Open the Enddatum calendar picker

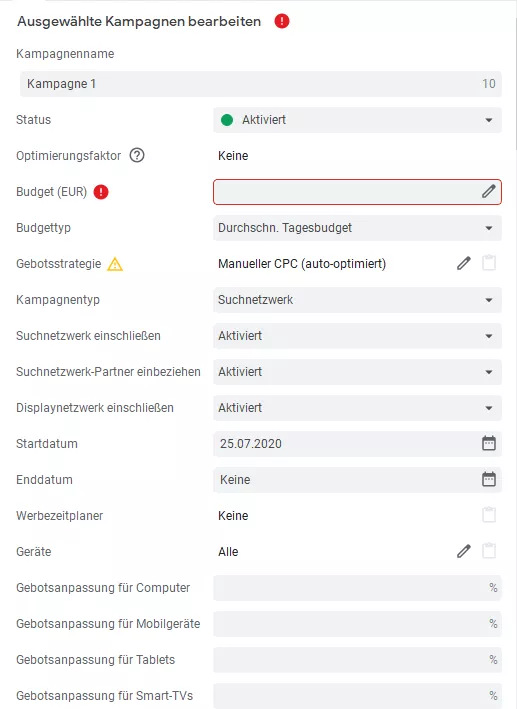click(x=489, y=479)
